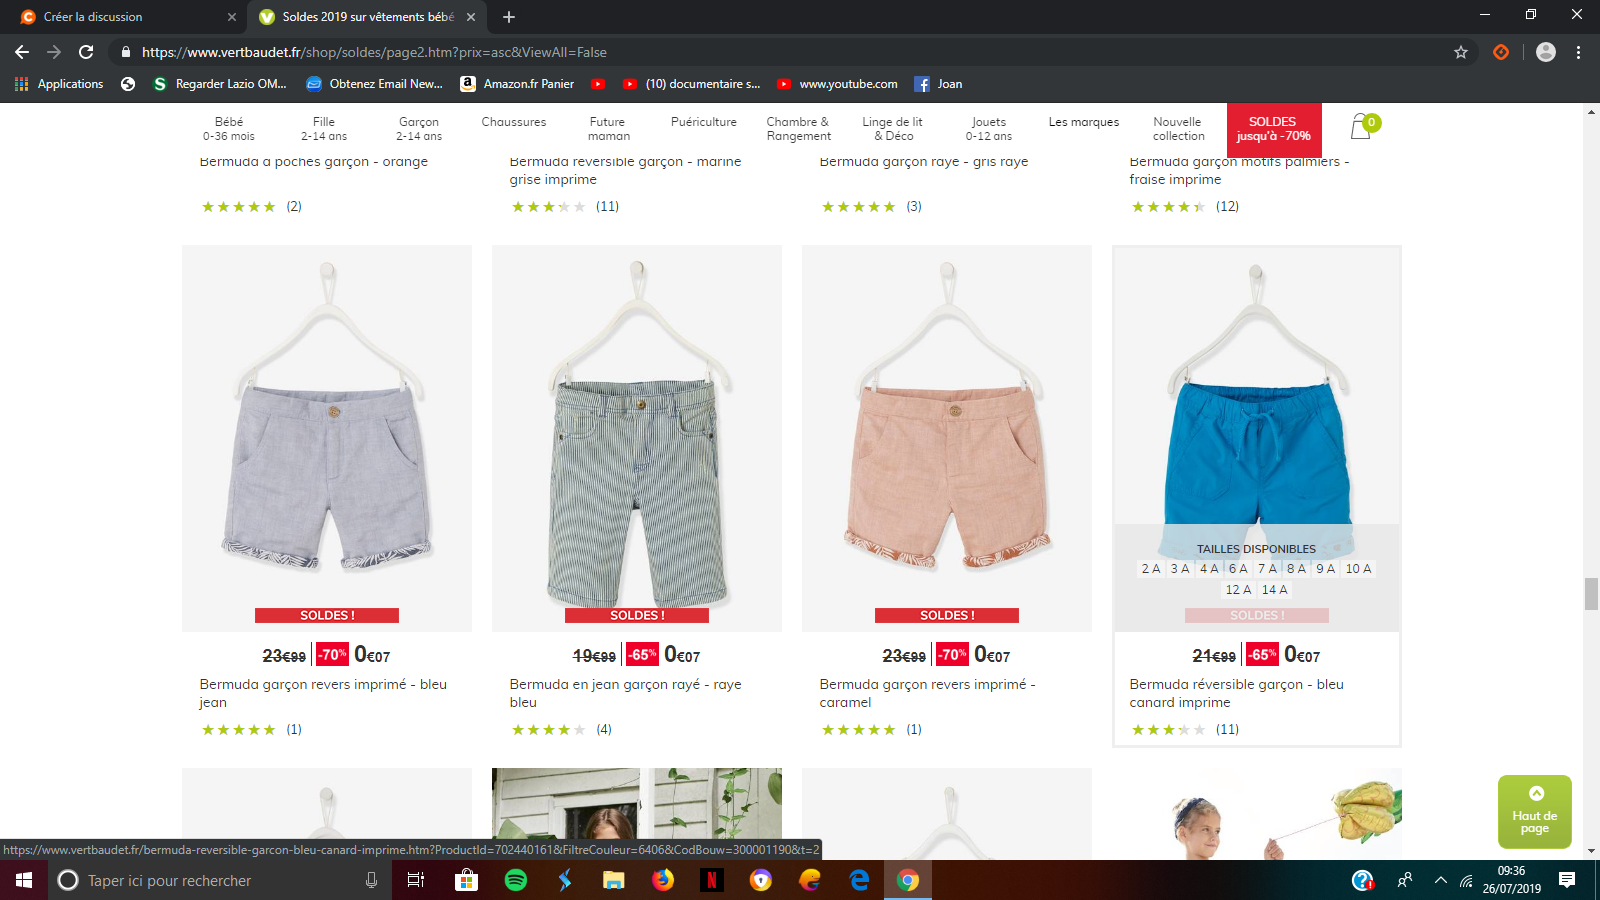Launch Netflix from the taskbar

pyautogui.click(x=711, y=880)
